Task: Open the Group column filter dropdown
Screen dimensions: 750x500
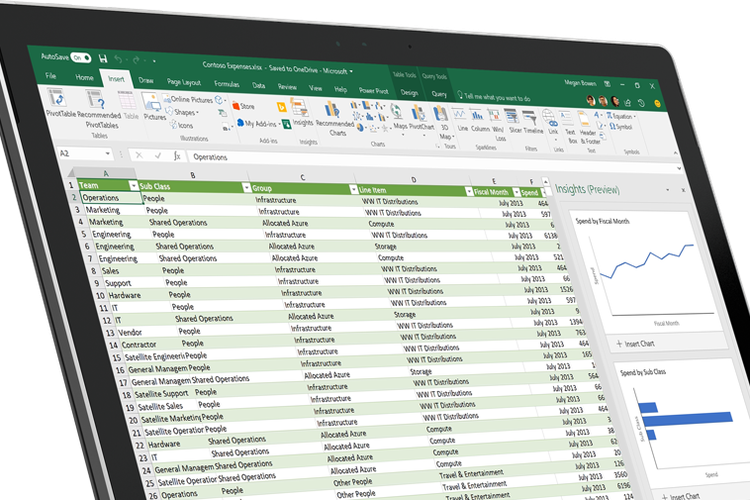Action: pyautogui.click(x=353, y=189)
